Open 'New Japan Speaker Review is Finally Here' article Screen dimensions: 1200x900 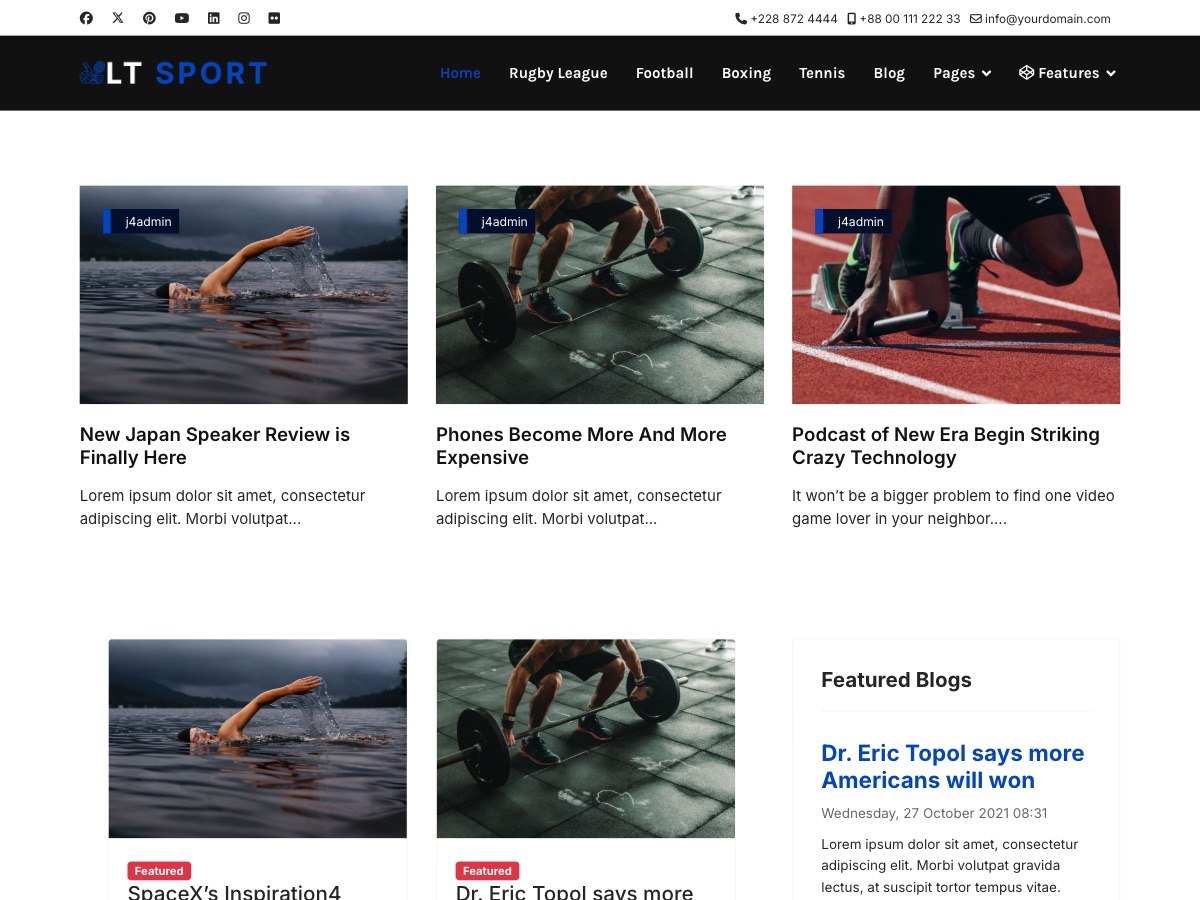pyautogui.click(x=215, y=446)
